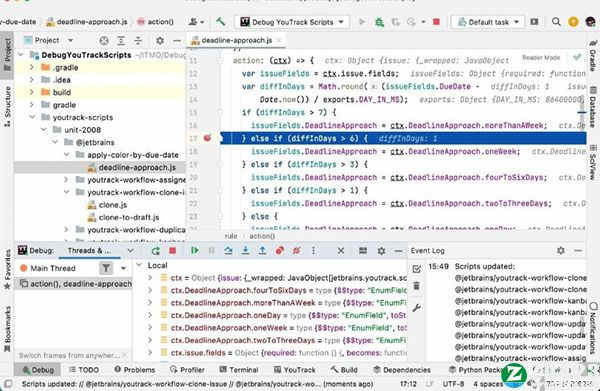Expand the .gradle folder
This screenshot has width=600, height=391.
coord(32,67)
